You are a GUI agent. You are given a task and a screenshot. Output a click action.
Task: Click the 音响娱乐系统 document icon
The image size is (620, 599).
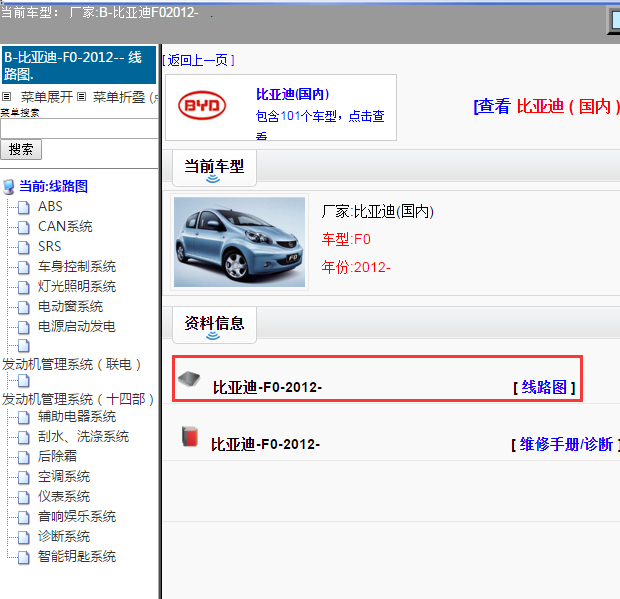point(23,517)
